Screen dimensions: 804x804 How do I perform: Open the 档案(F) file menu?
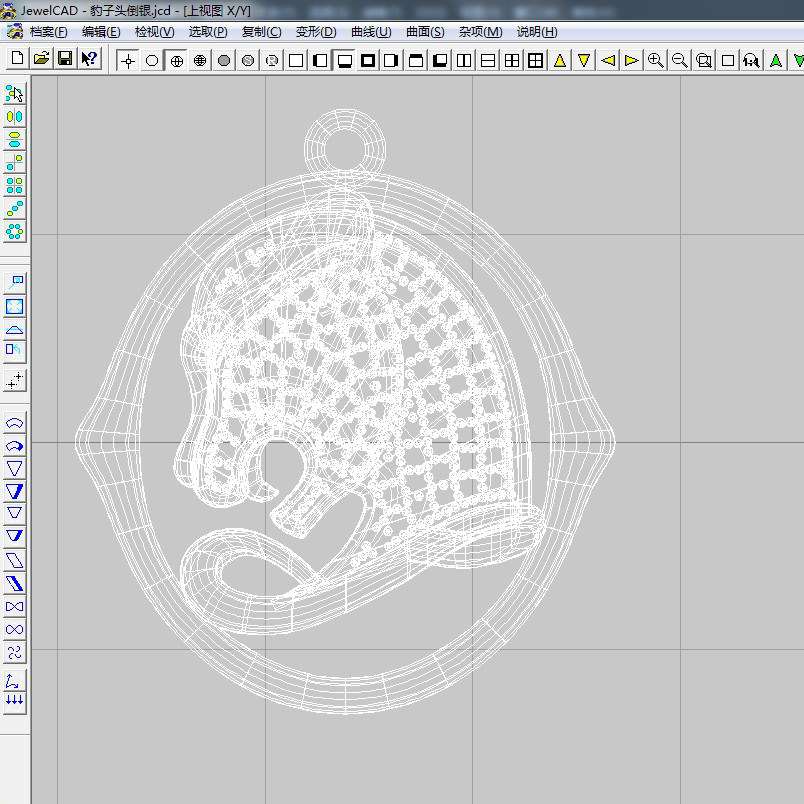48,32
